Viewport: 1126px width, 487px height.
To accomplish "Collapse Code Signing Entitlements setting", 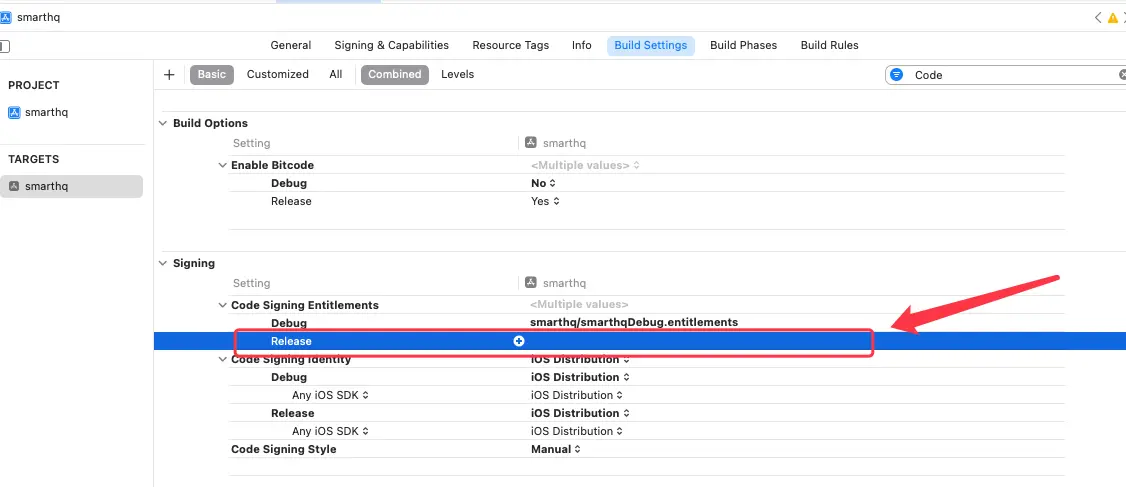I will 223,305.
